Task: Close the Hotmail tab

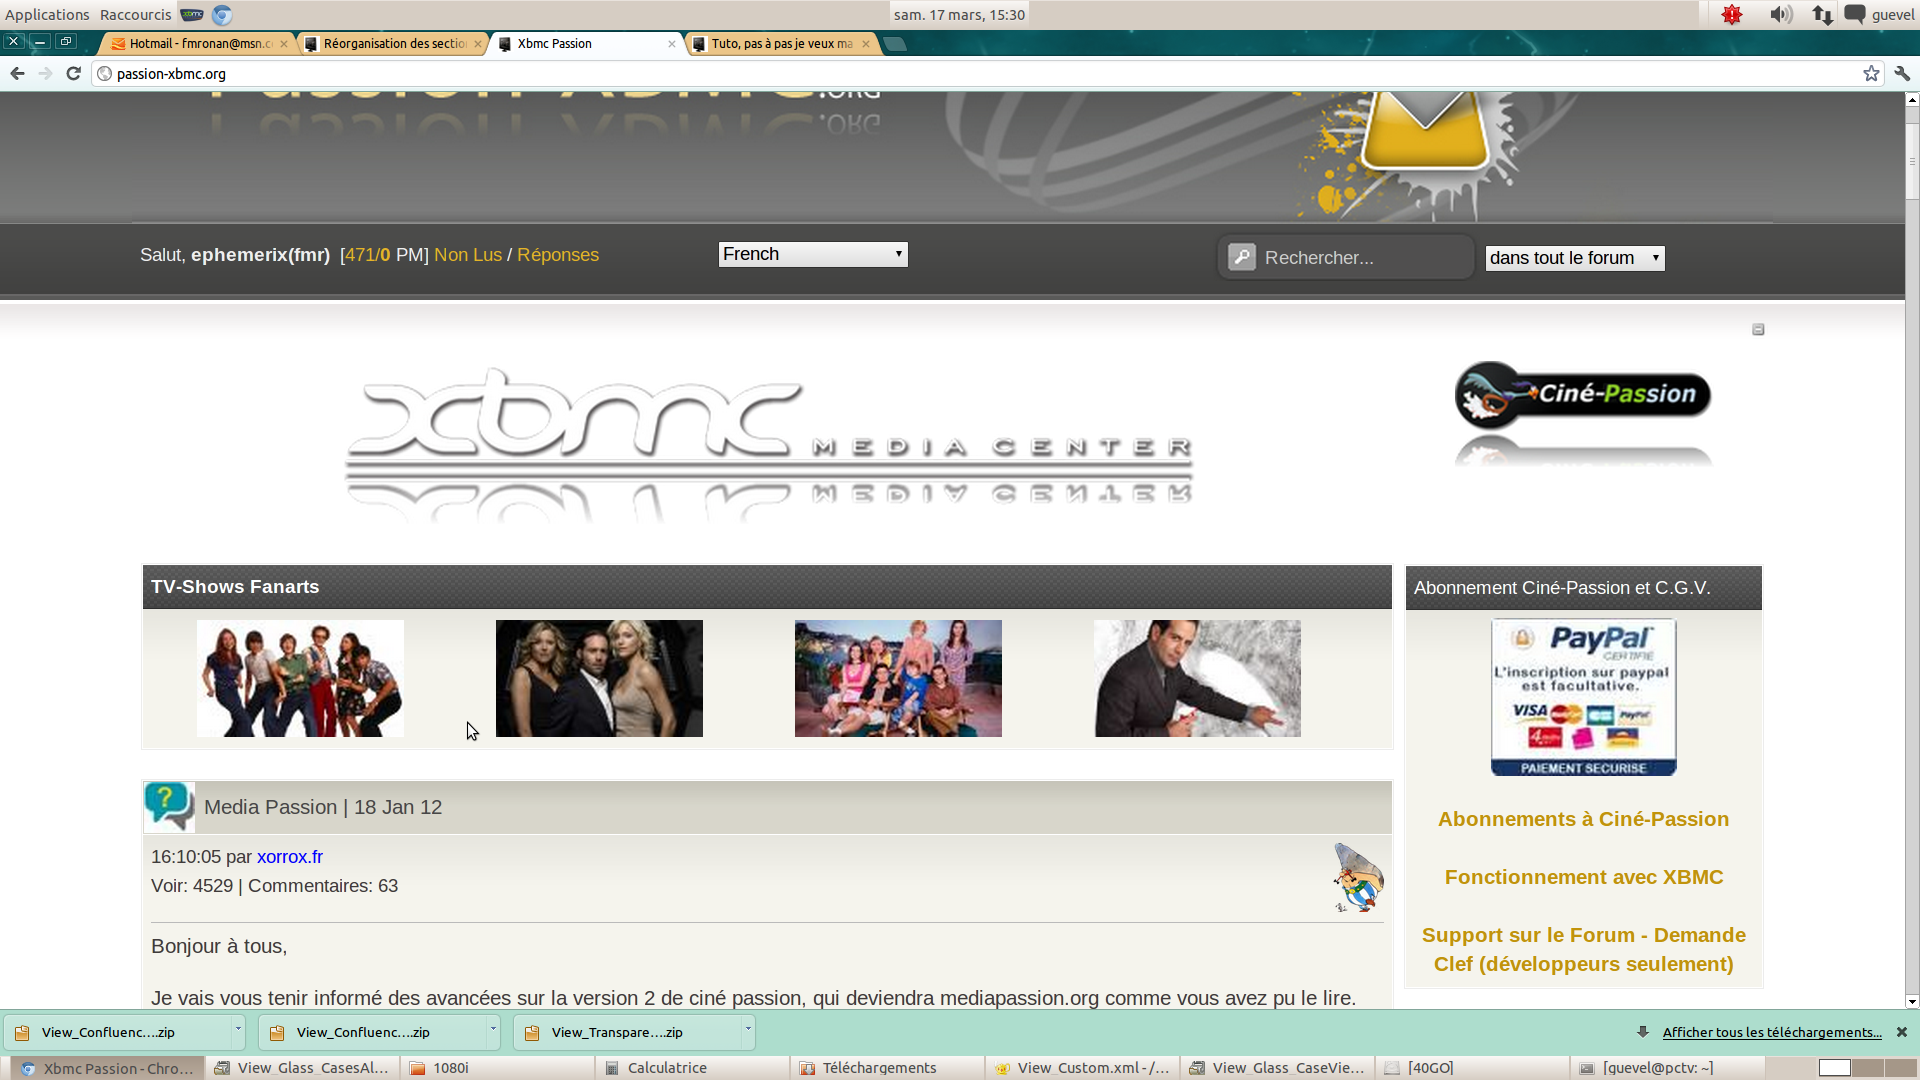Action: coord(284,43)
